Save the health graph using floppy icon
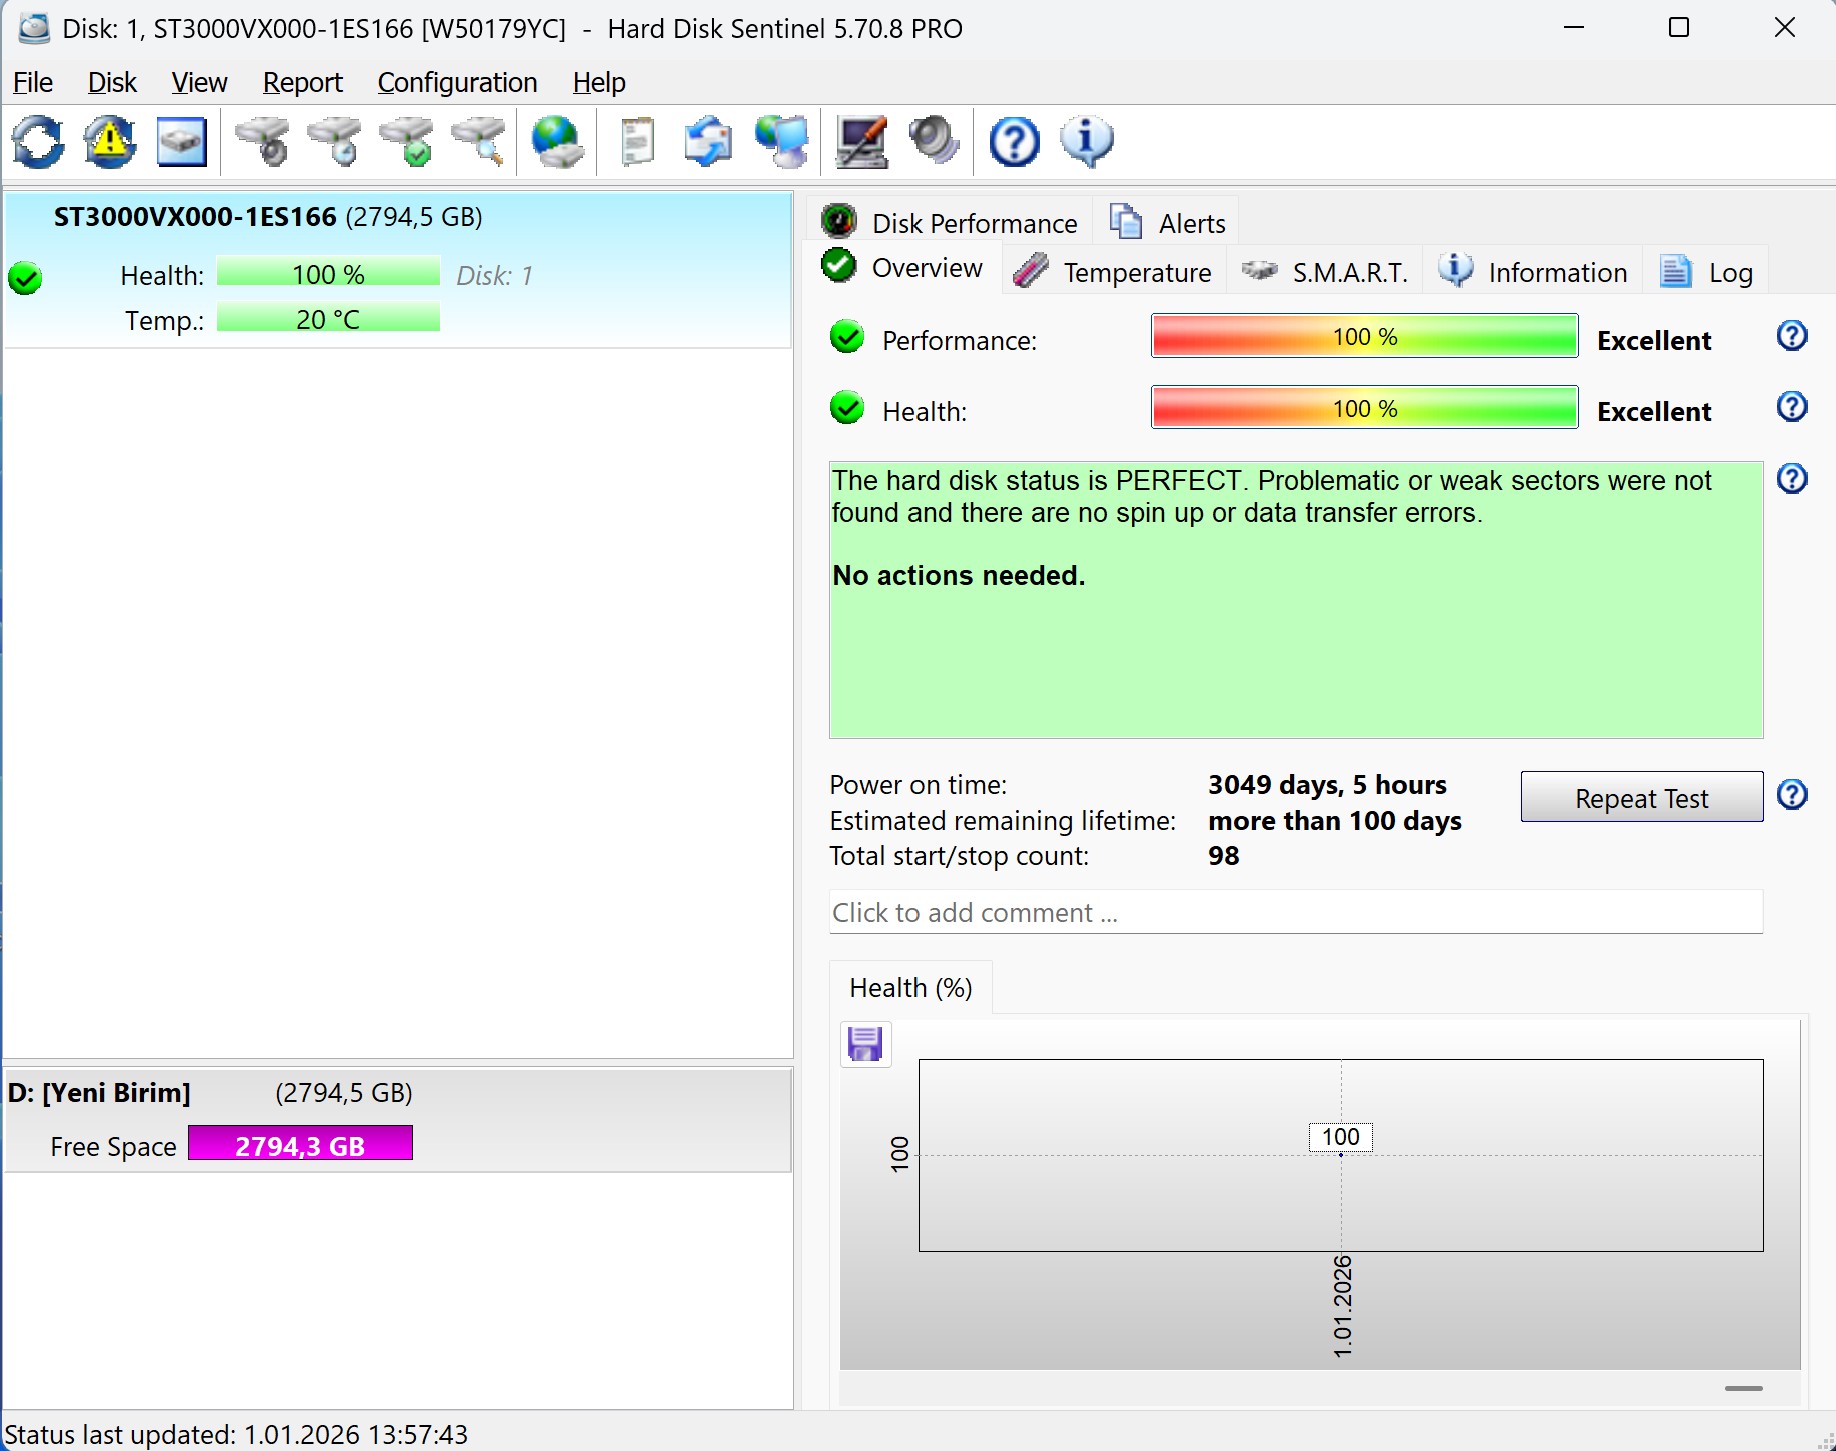This screenshot has height=1451, width=1836. click(x=865, y=1044)
